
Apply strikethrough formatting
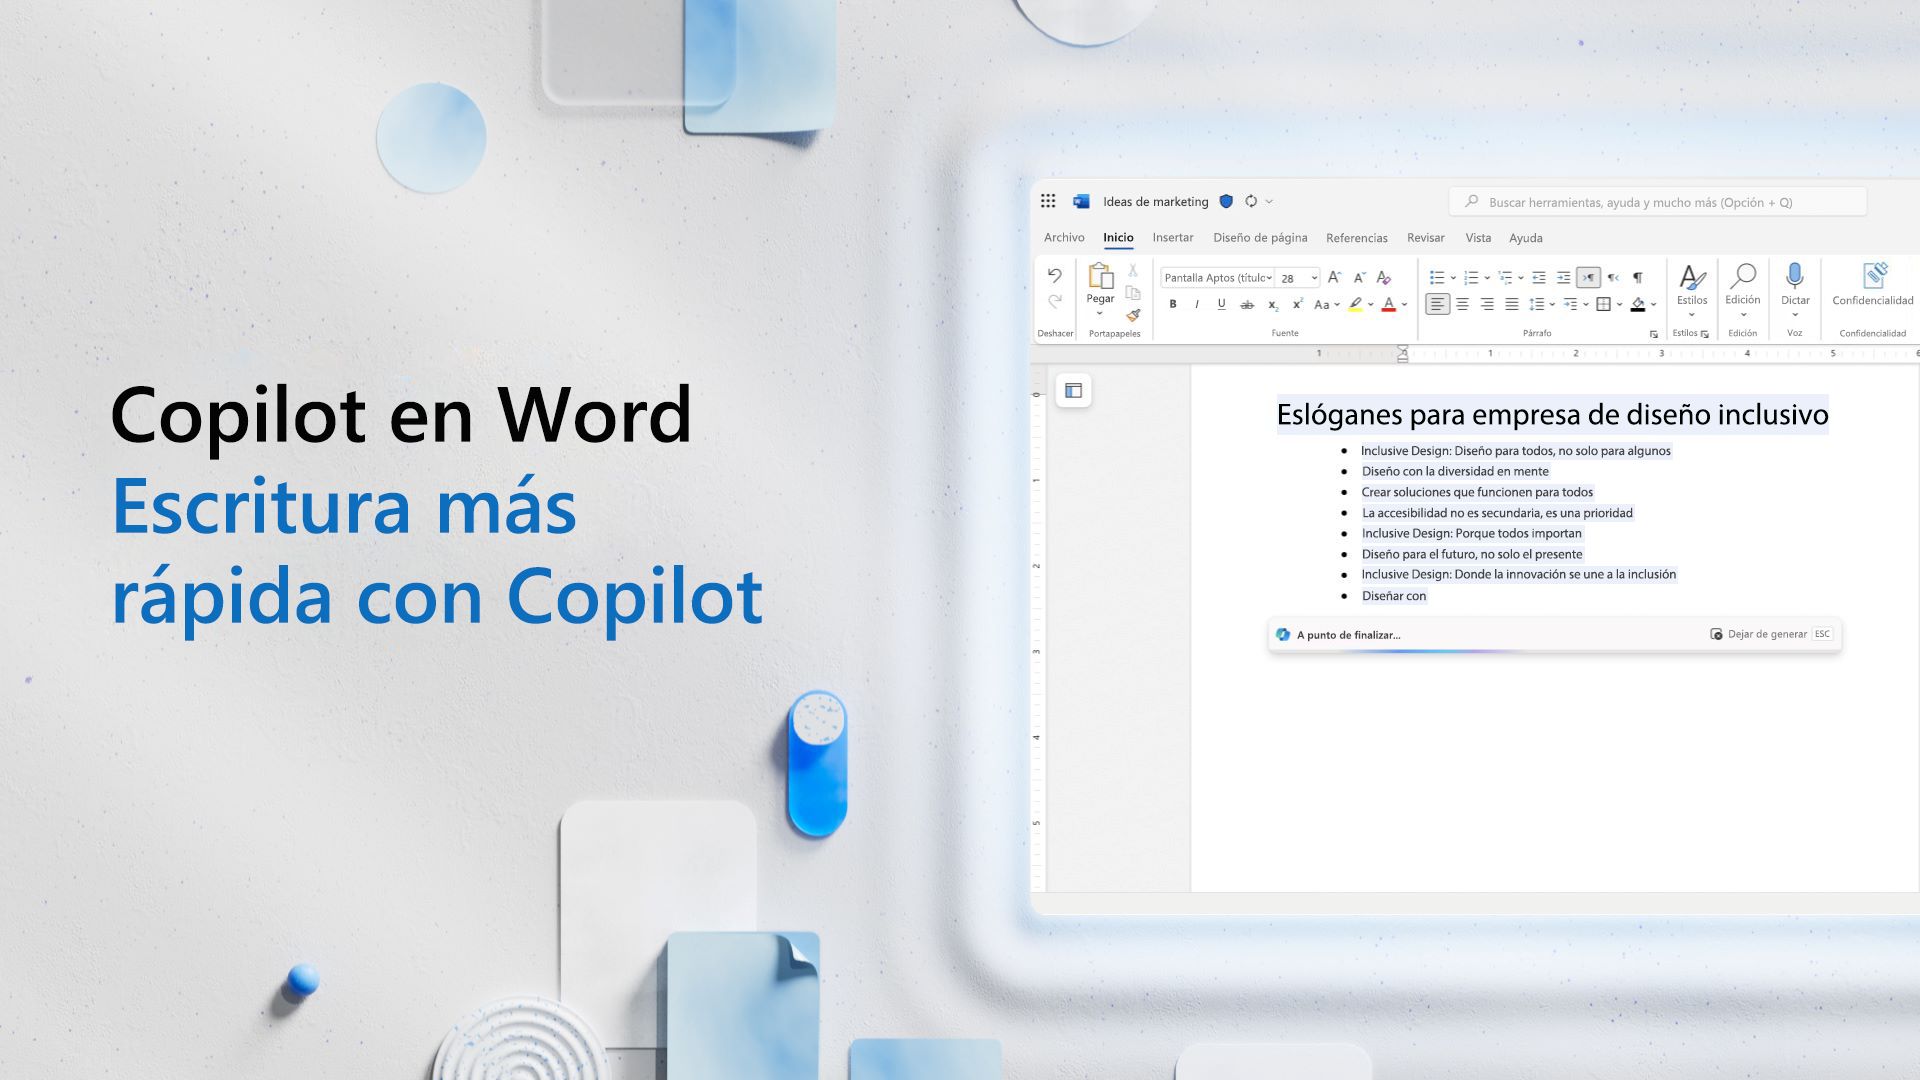point(1247,305)
